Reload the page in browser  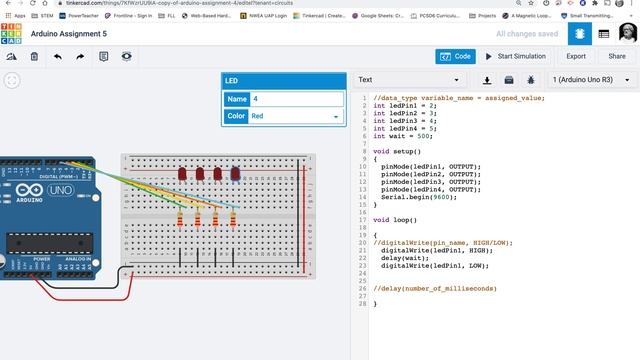(x=32, y=3)
